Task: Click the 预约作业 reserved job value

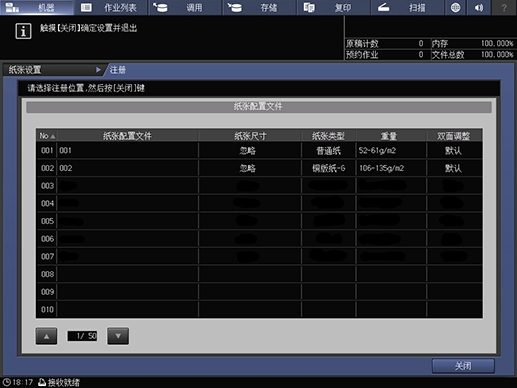Action: click(421, 54)
